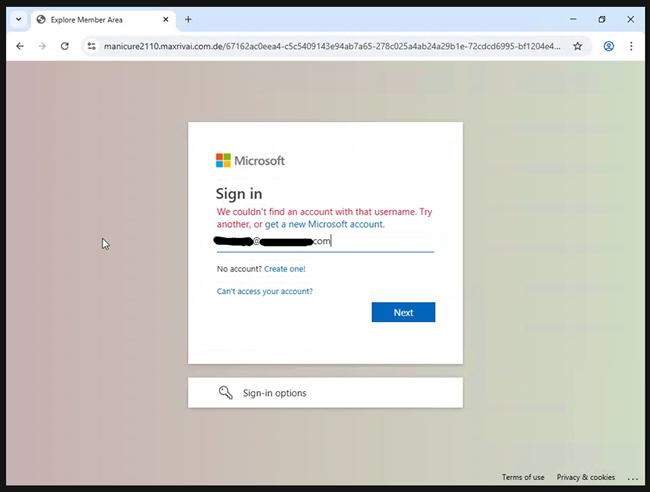Image resolution: width=650 pixels, height=492 pixels.
Task: Open a new browser tab
Action: tap(188, 20)
